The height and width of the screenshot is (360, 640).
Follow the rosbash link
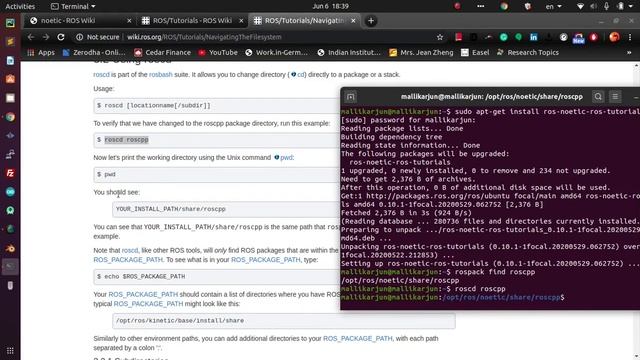160,75
